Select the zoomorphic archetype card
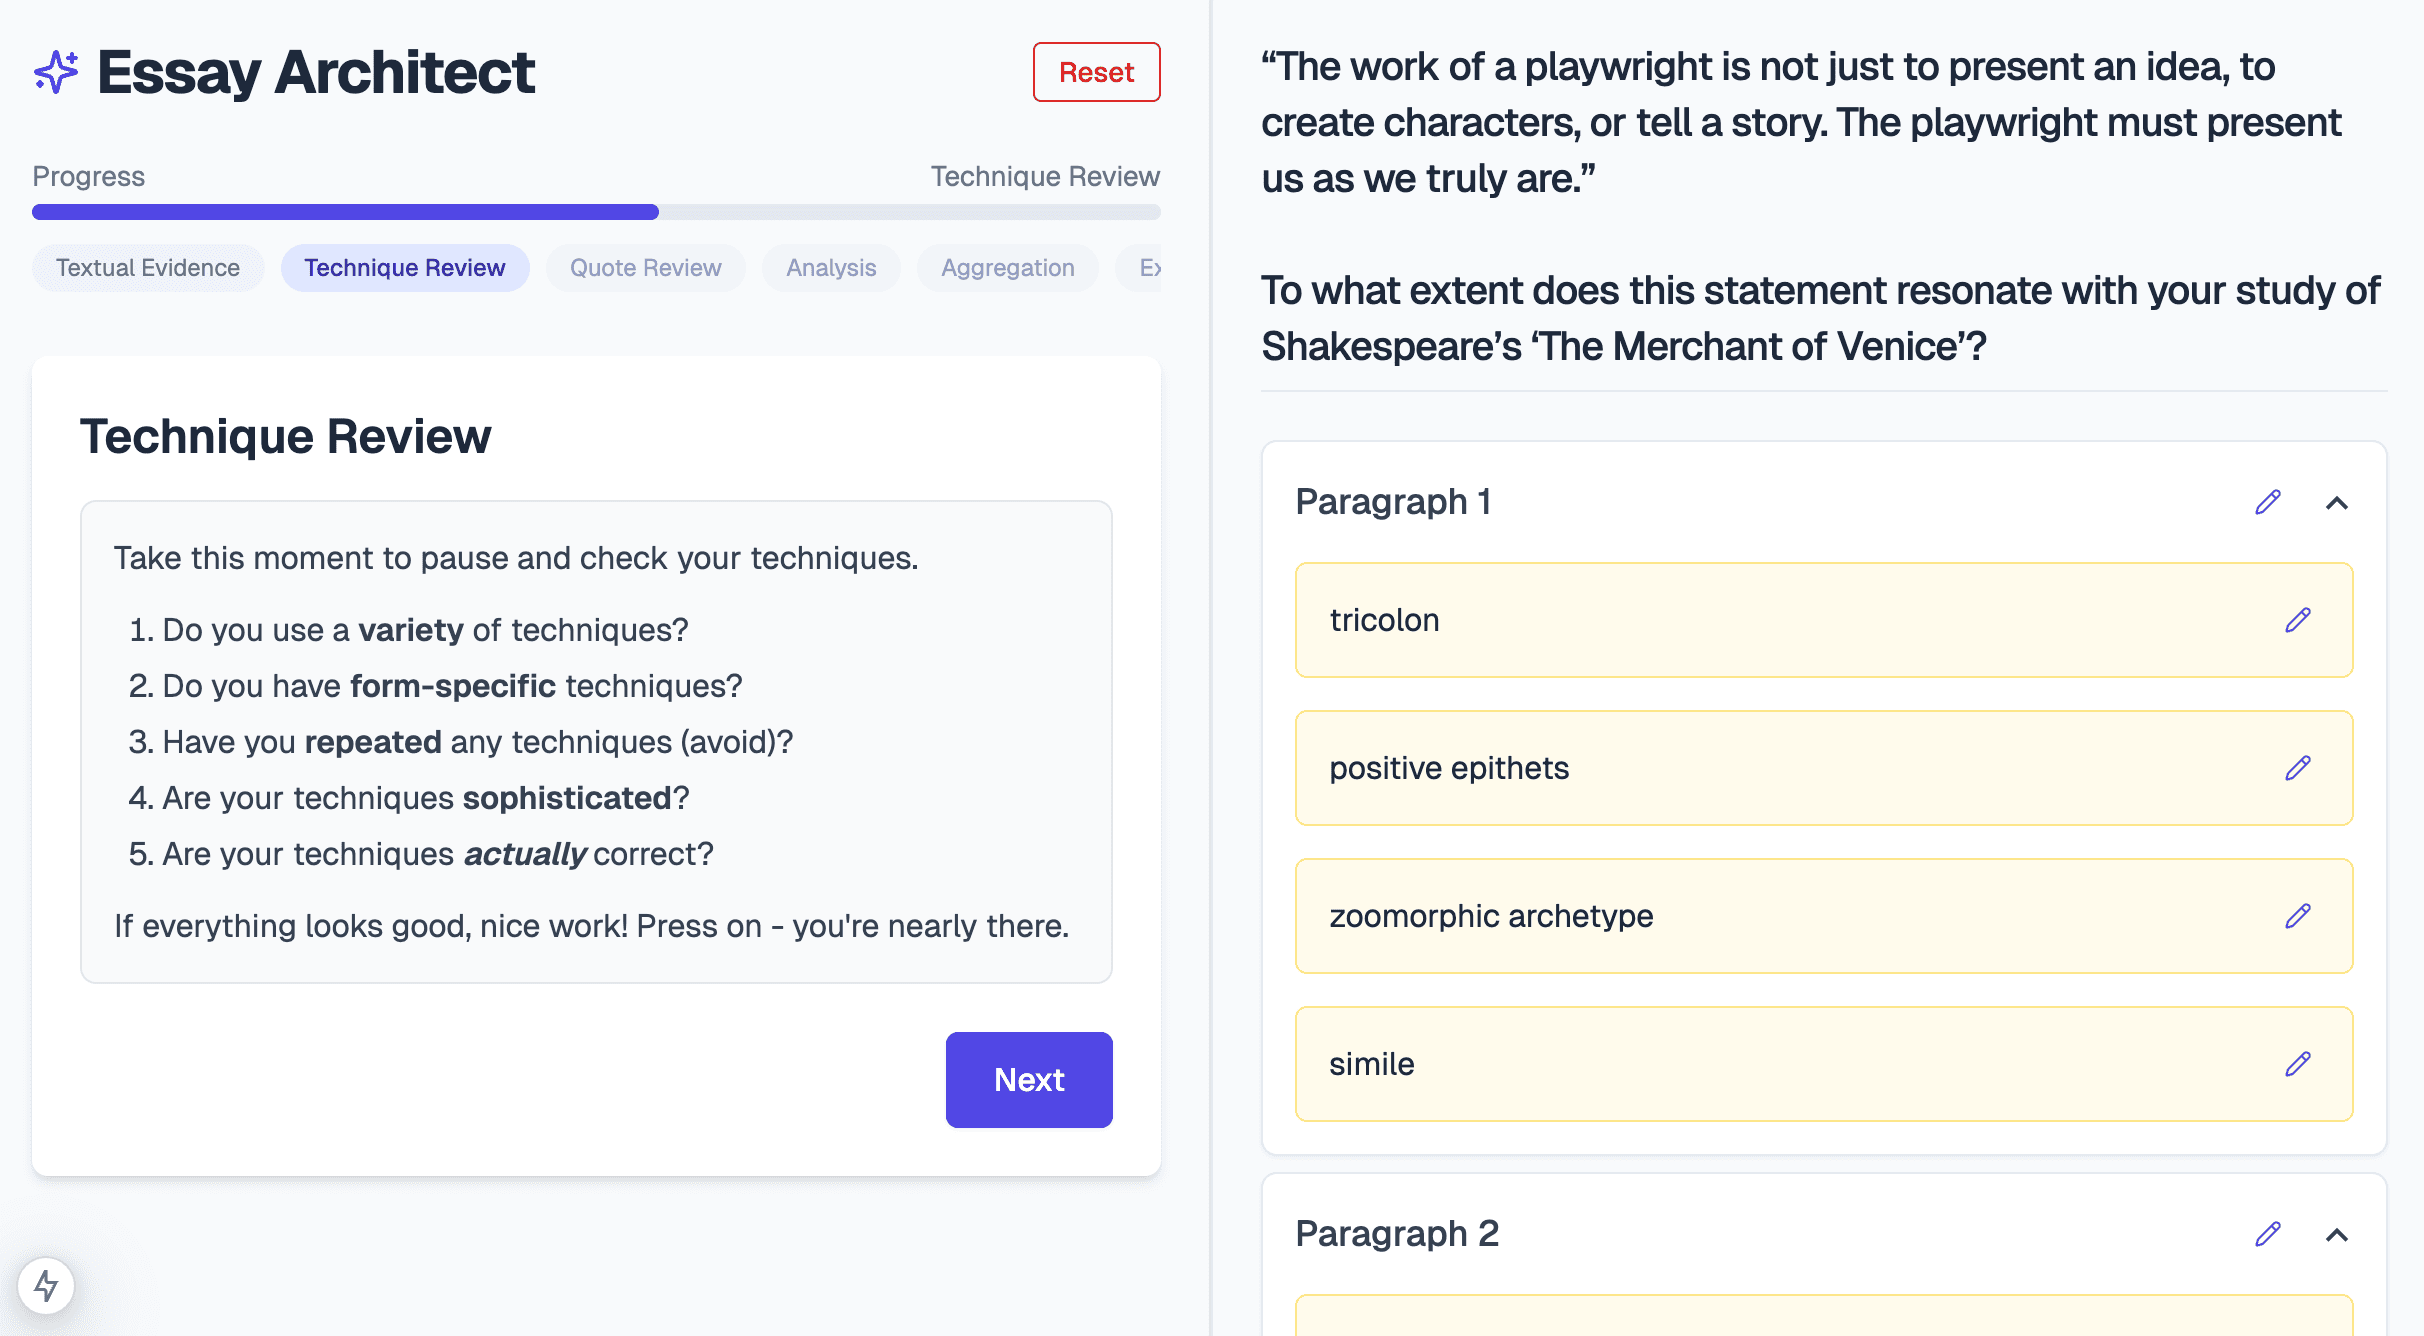This screenshot has width=2424, height=1336. [1824, 916]
